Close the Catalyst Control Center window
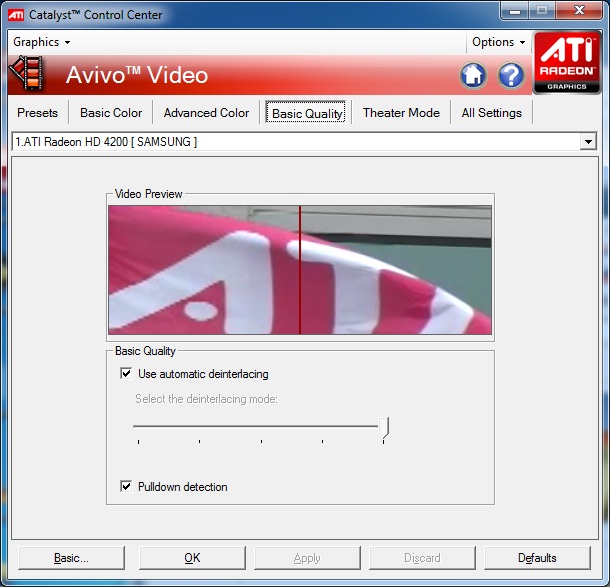Screen dimensions: 610x587 [x=579, y=11]
